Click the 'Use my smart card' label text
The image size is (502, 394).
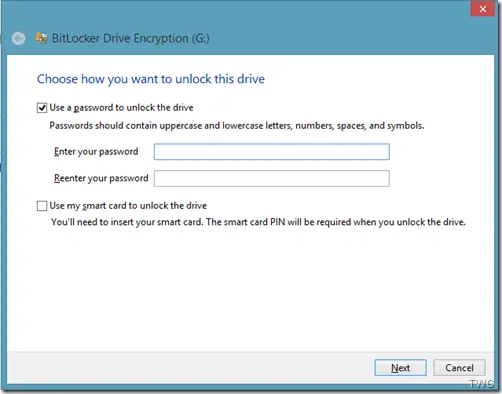128,206
